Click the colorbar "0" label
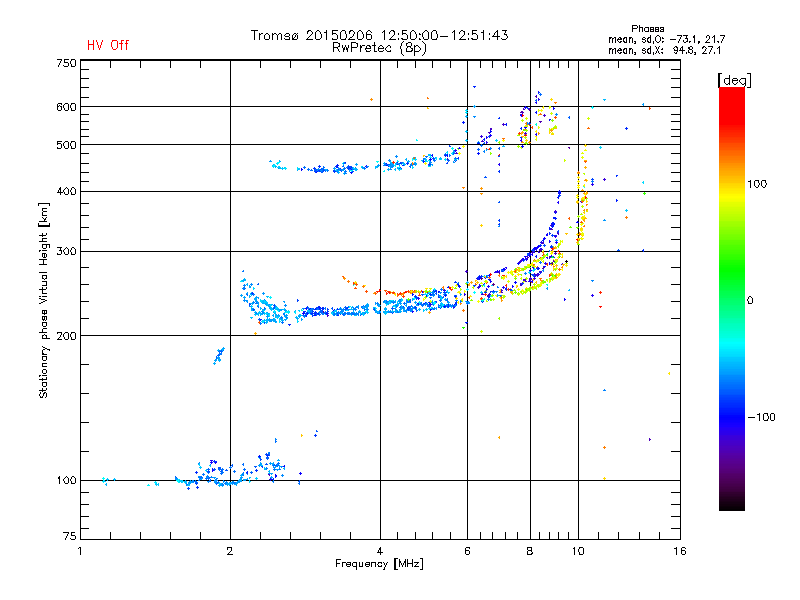The width and height of the screenshot is (800, 600). coord(750,300)
